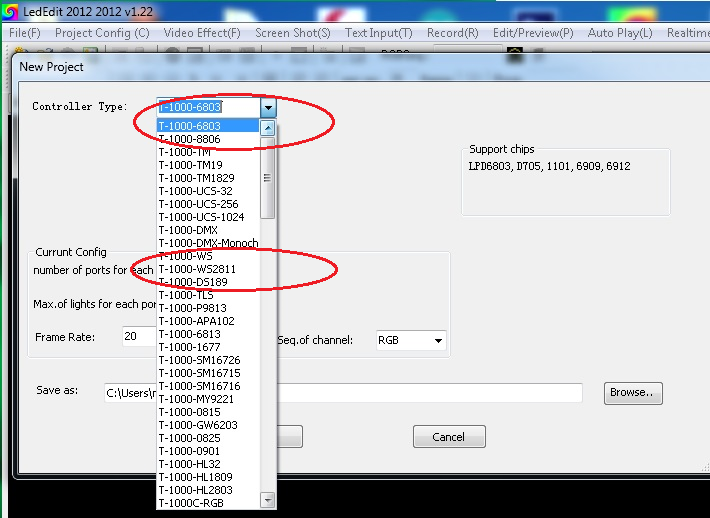This screenshot has width=710, height=518.
Task: Click the Browse.. button
Action: click(x=633, y=393)
